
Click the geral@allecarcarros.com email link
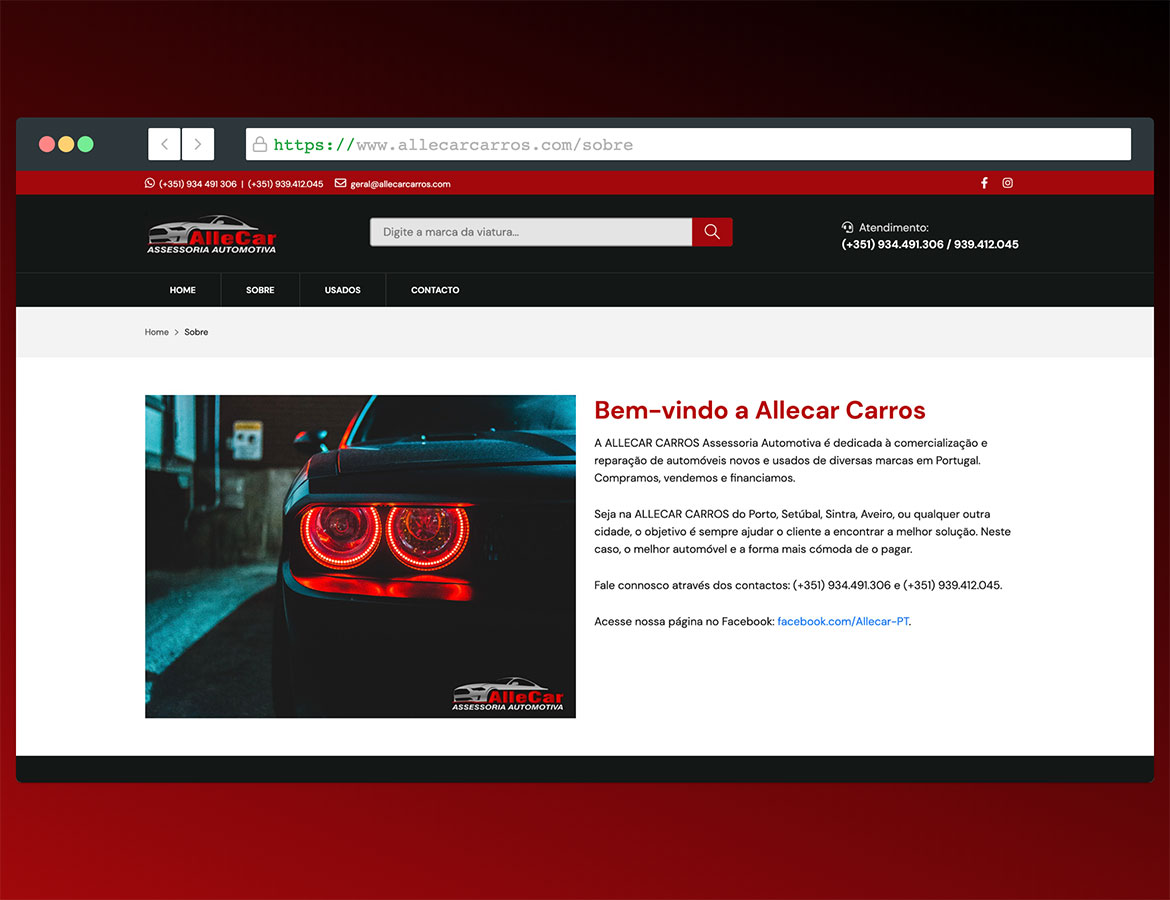click(400, 184)
